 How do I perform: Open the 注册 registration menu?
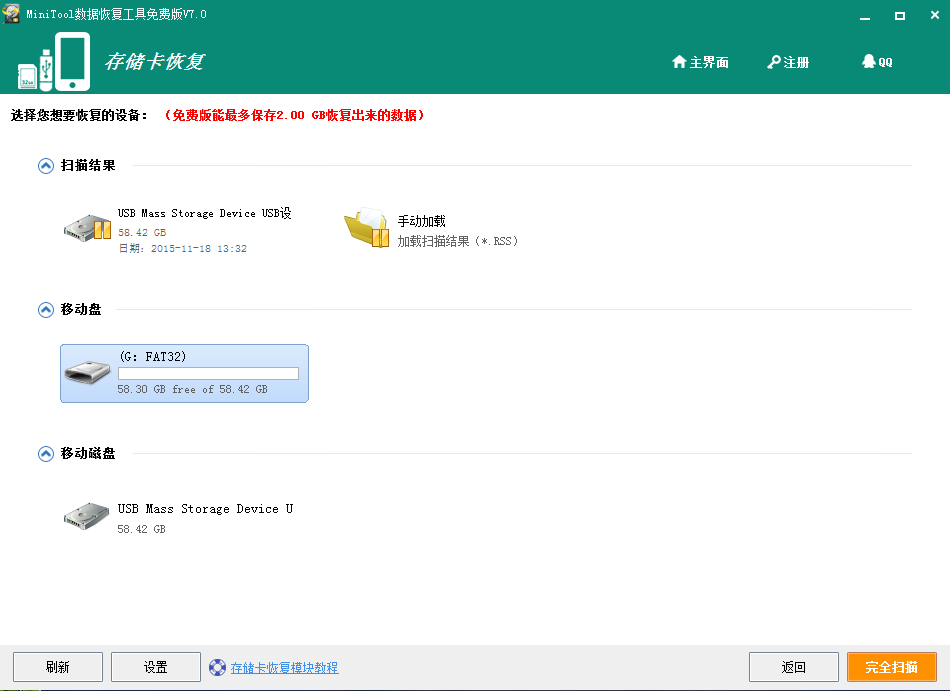point(788,62)
